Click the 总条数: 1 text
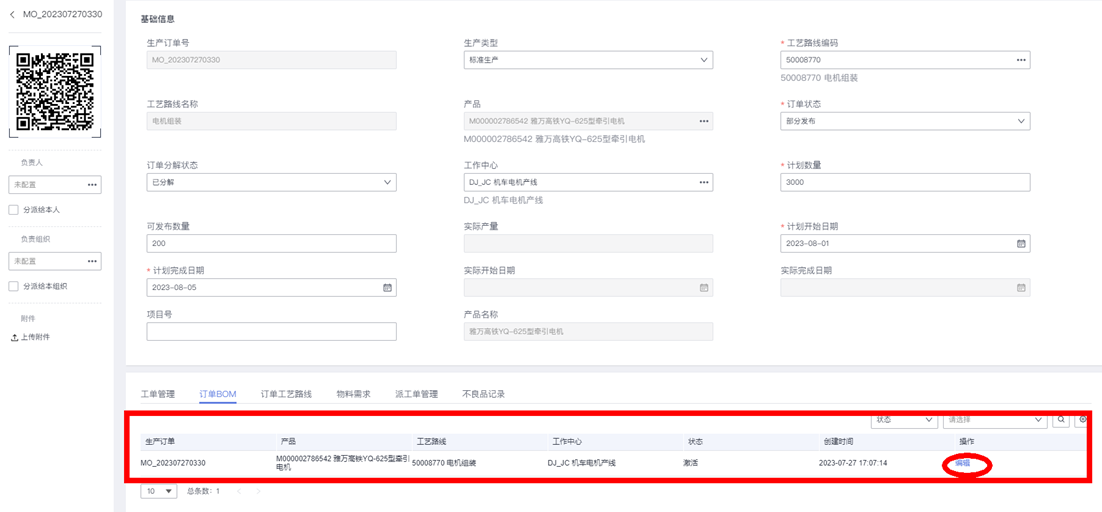Viewport: 1102px width, 512px height. point(203,491)
